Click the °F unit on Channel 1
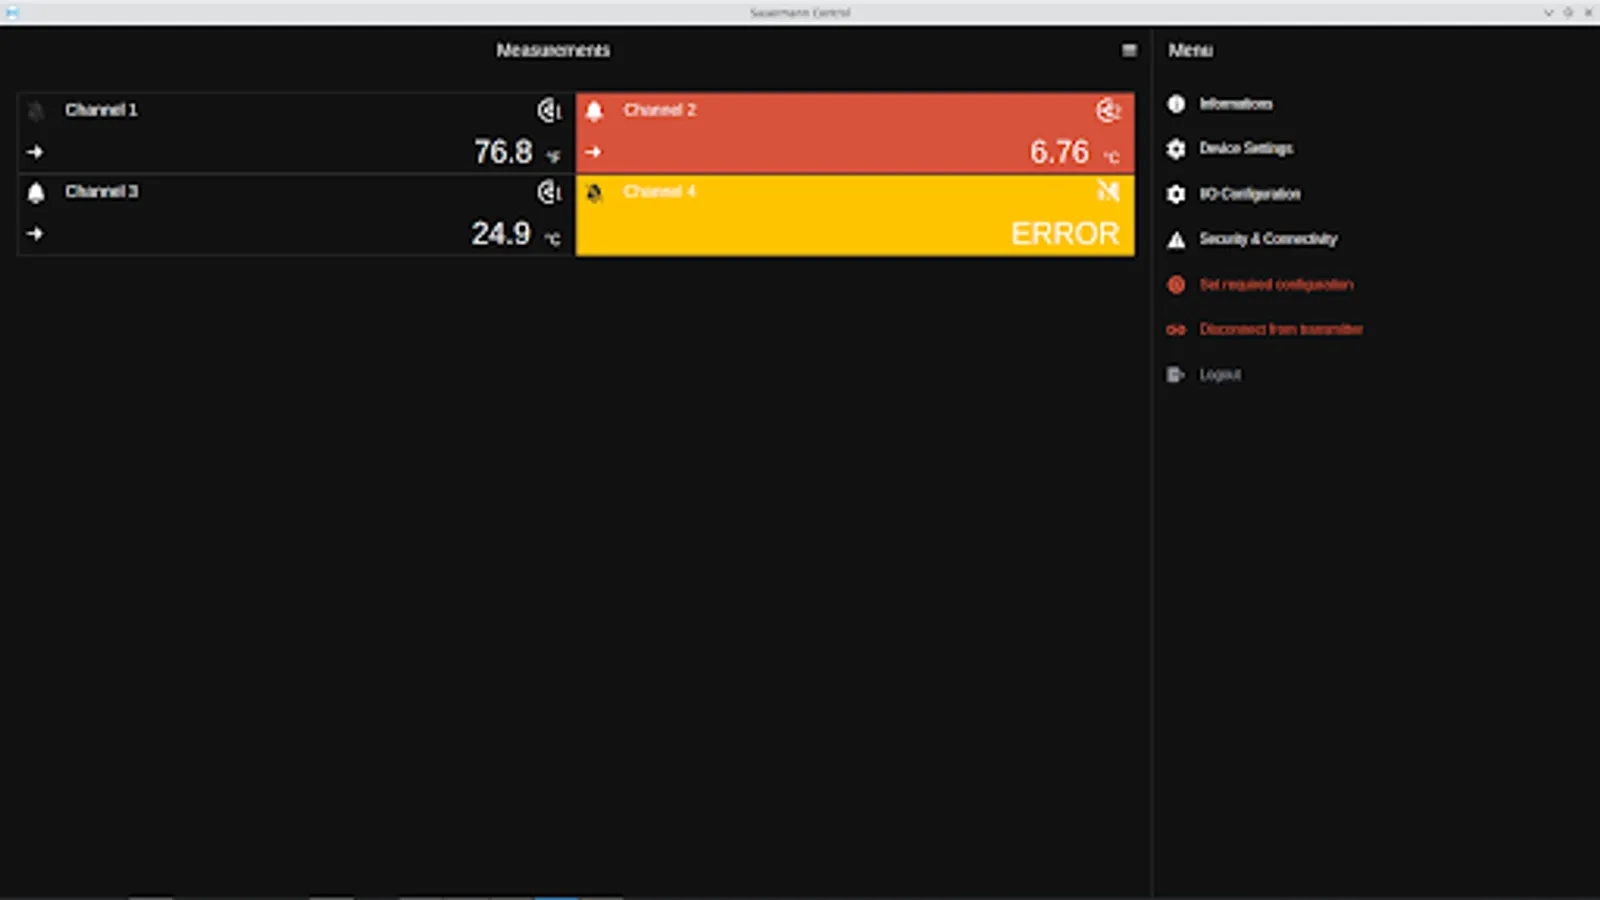Viewport: 1600px width, 900px height. pyautogui.click(x=553, y=157)
